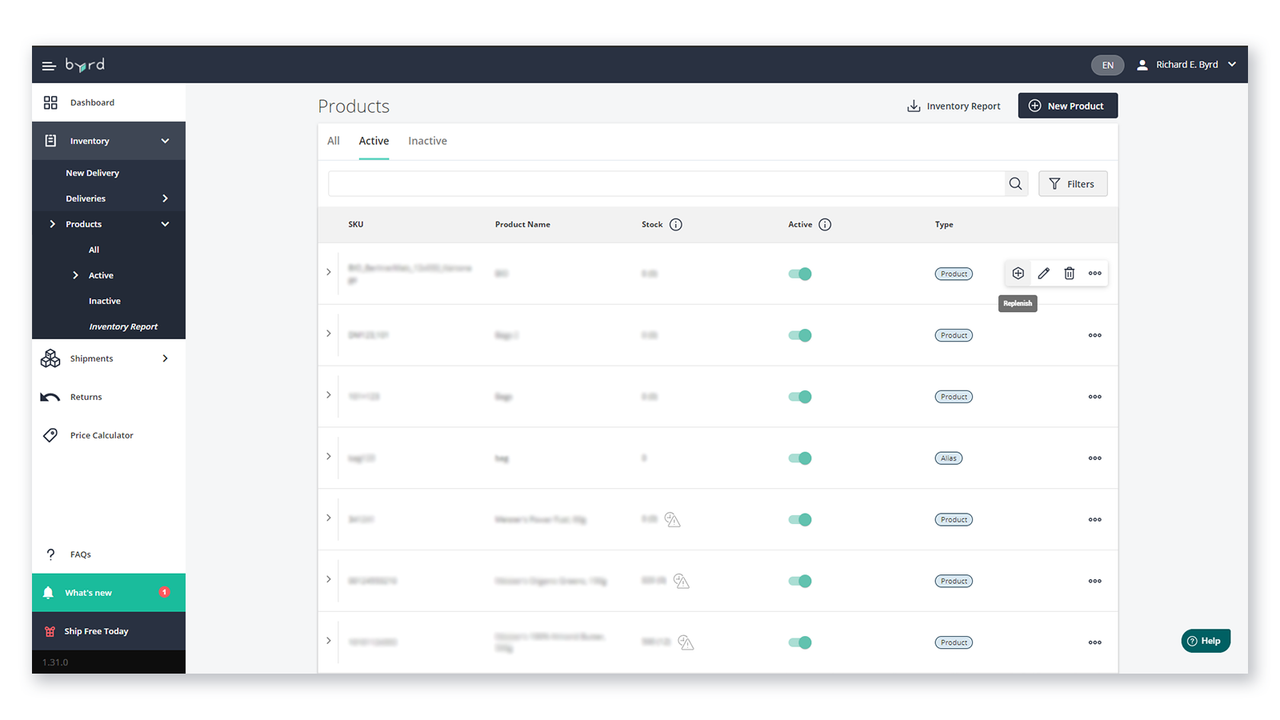1280x720 pixels.
Task: Click the hamburger menu beside the byrd logo
Action: click(x=49, y=64)
